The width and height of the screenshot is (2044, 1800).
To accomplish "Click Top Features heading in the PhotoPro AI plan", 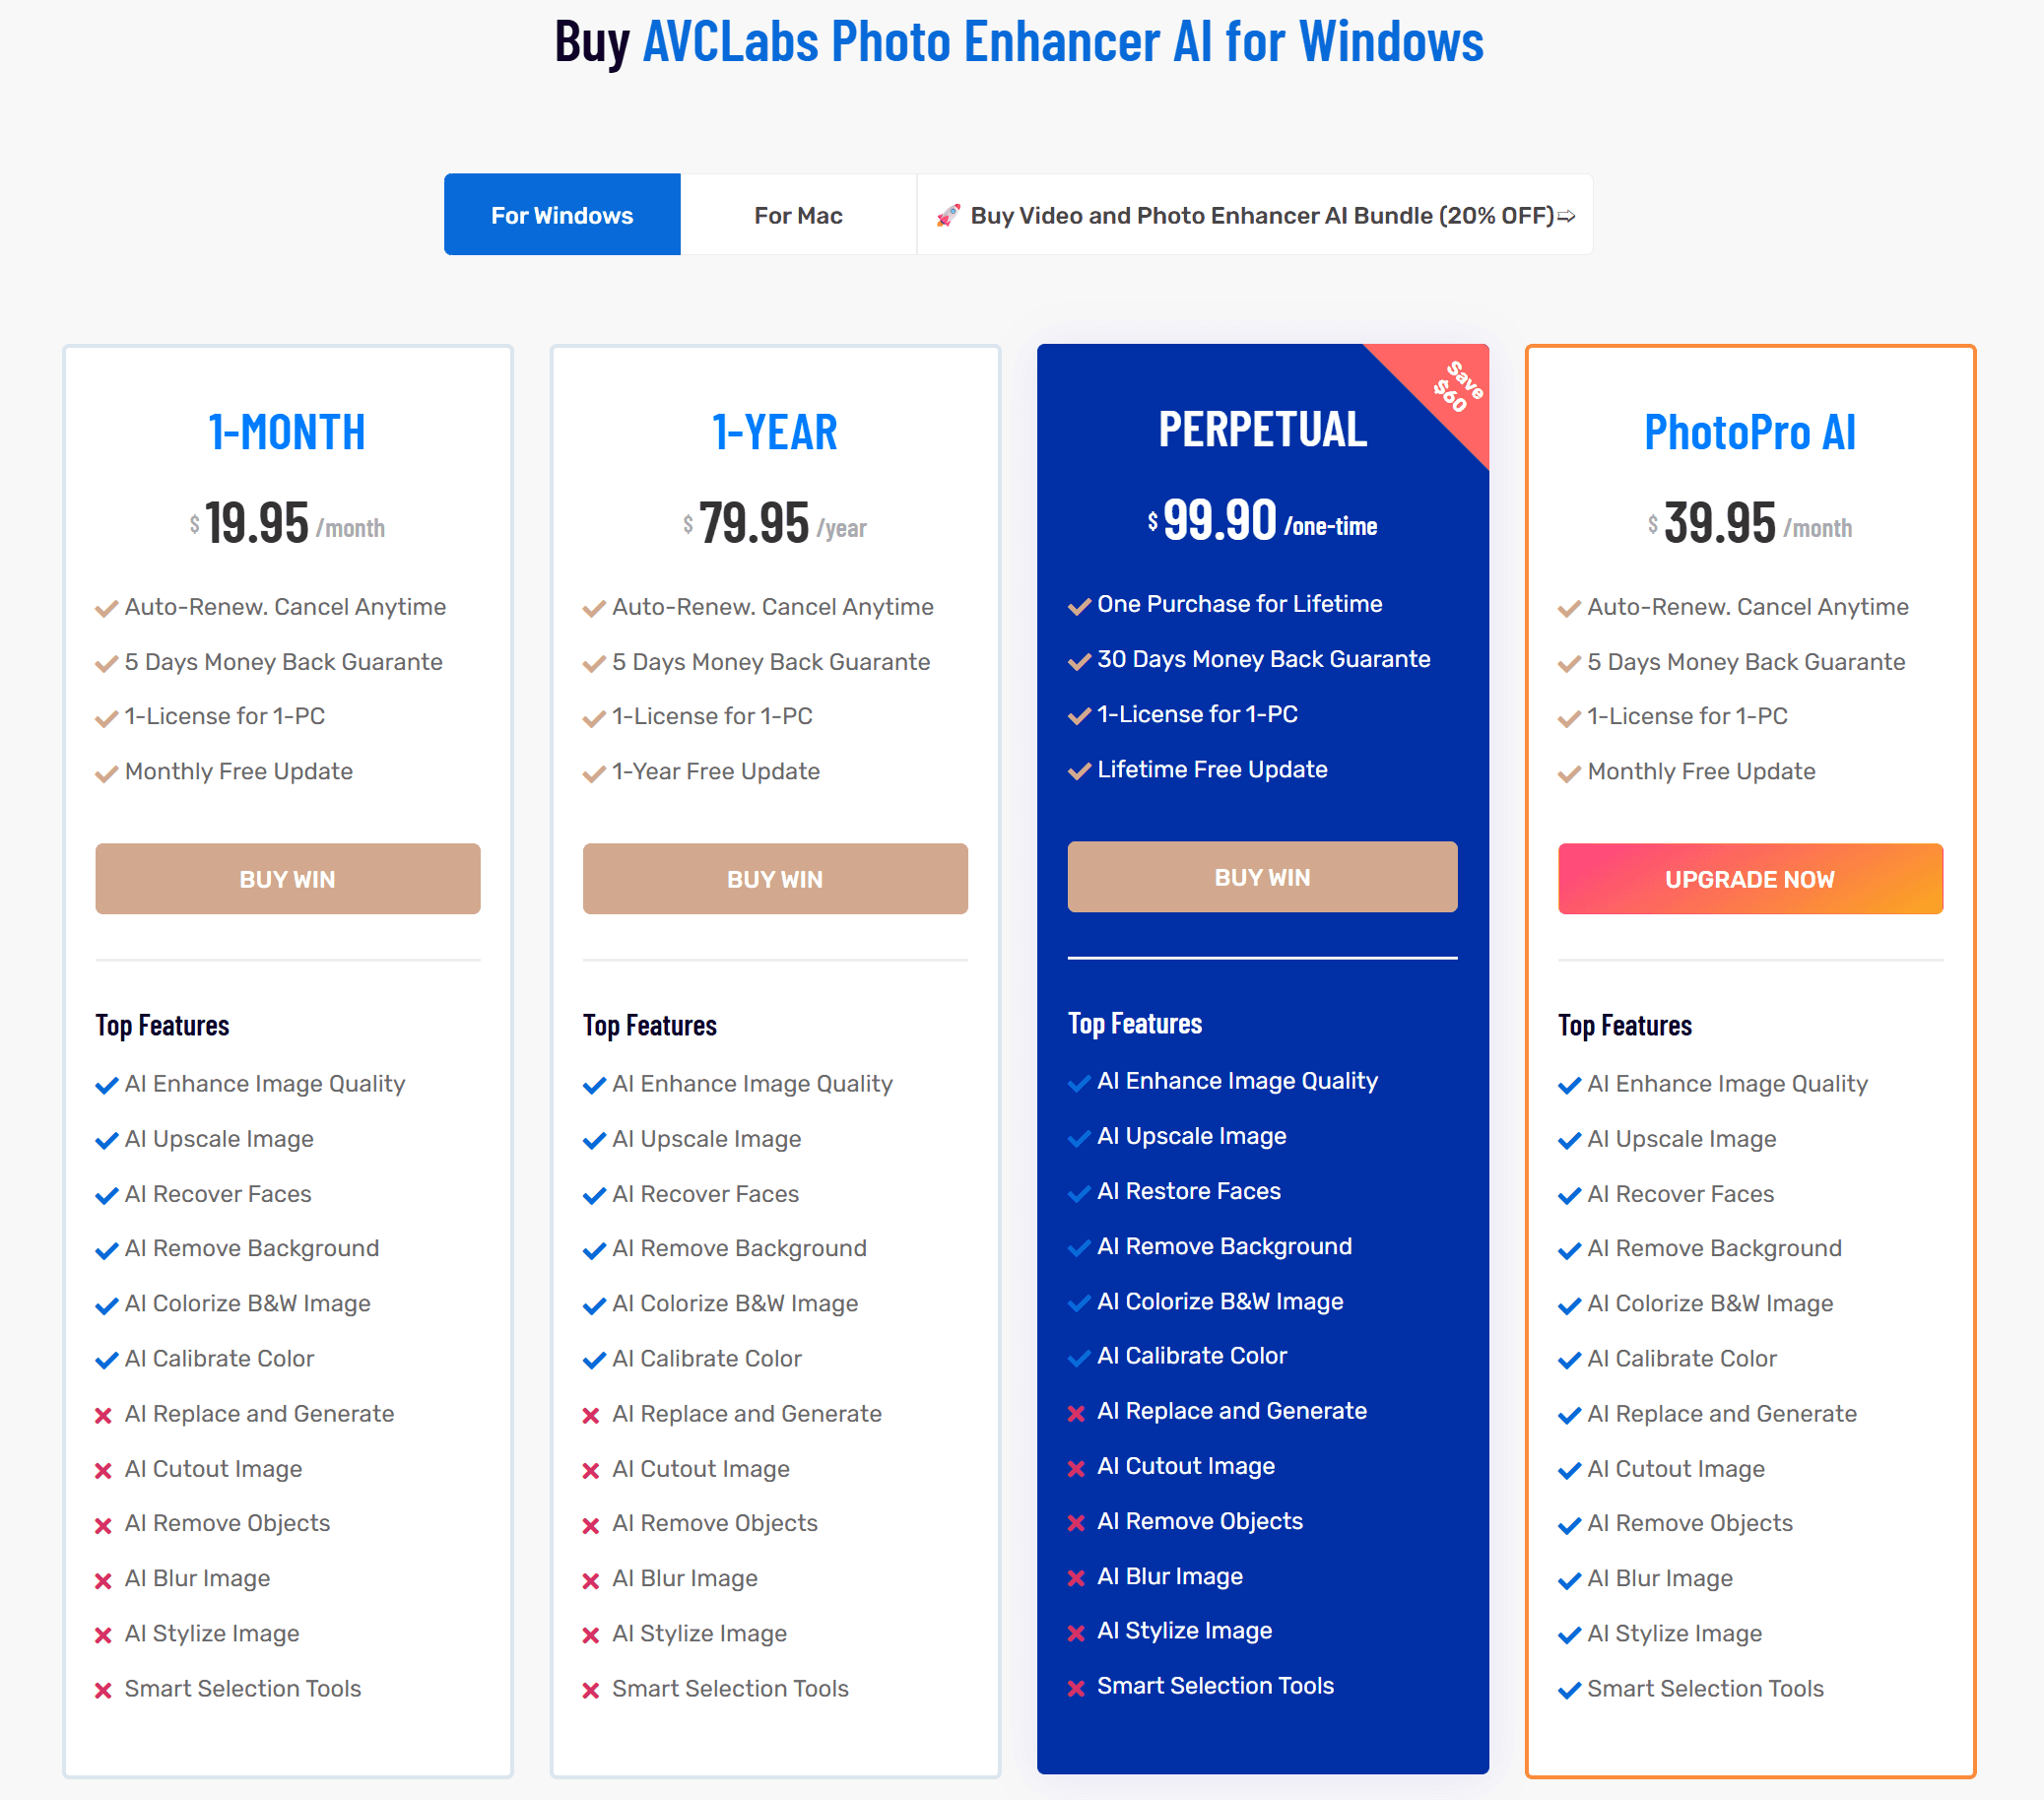I will point(1625,1026).
